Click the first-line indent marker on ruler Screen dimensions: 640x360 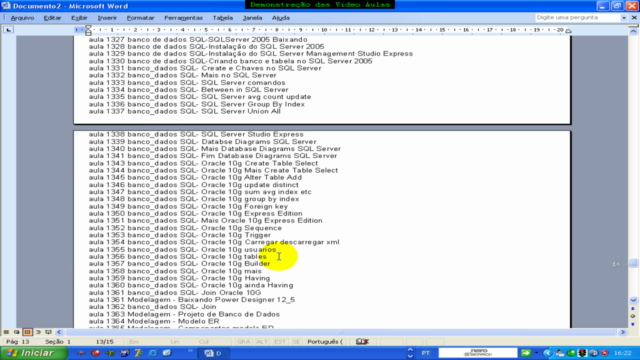[88, 27]
